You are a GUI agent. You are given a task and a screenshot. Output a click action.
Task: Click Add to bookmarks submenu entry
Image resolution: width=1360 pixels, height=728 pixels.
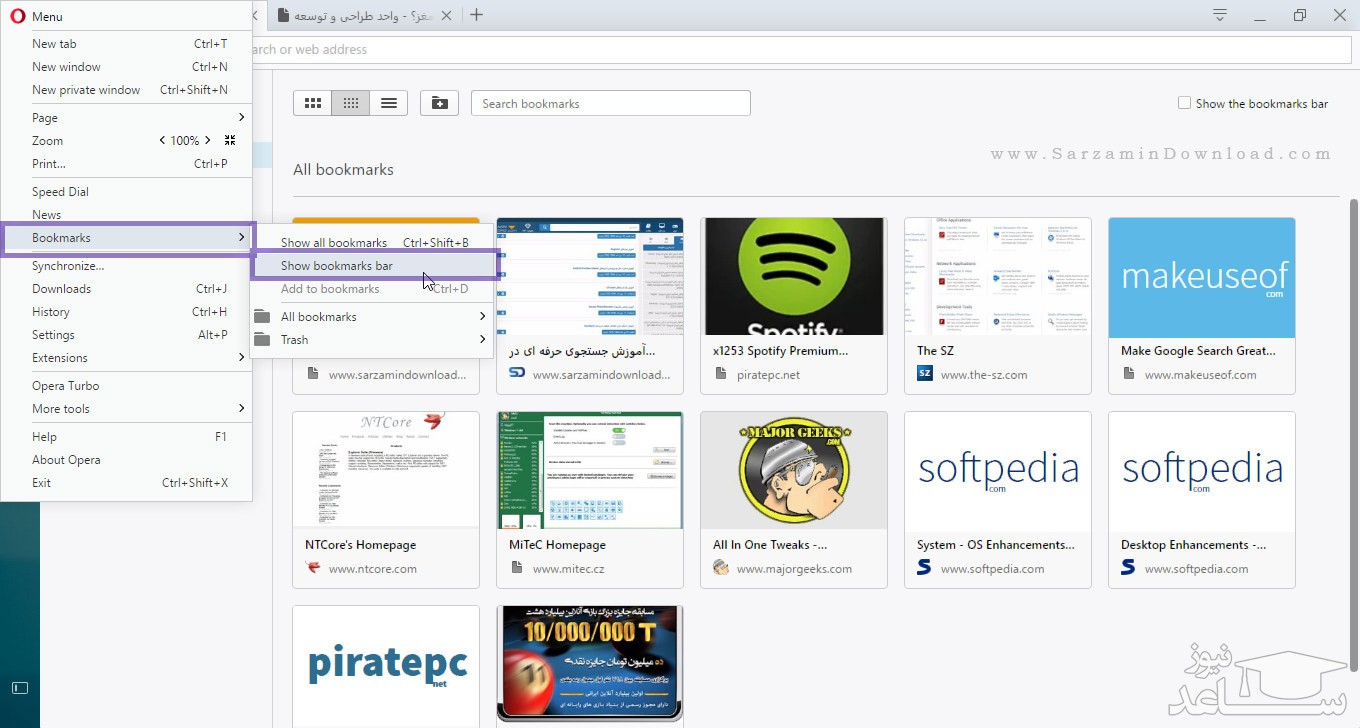point(373,289)
